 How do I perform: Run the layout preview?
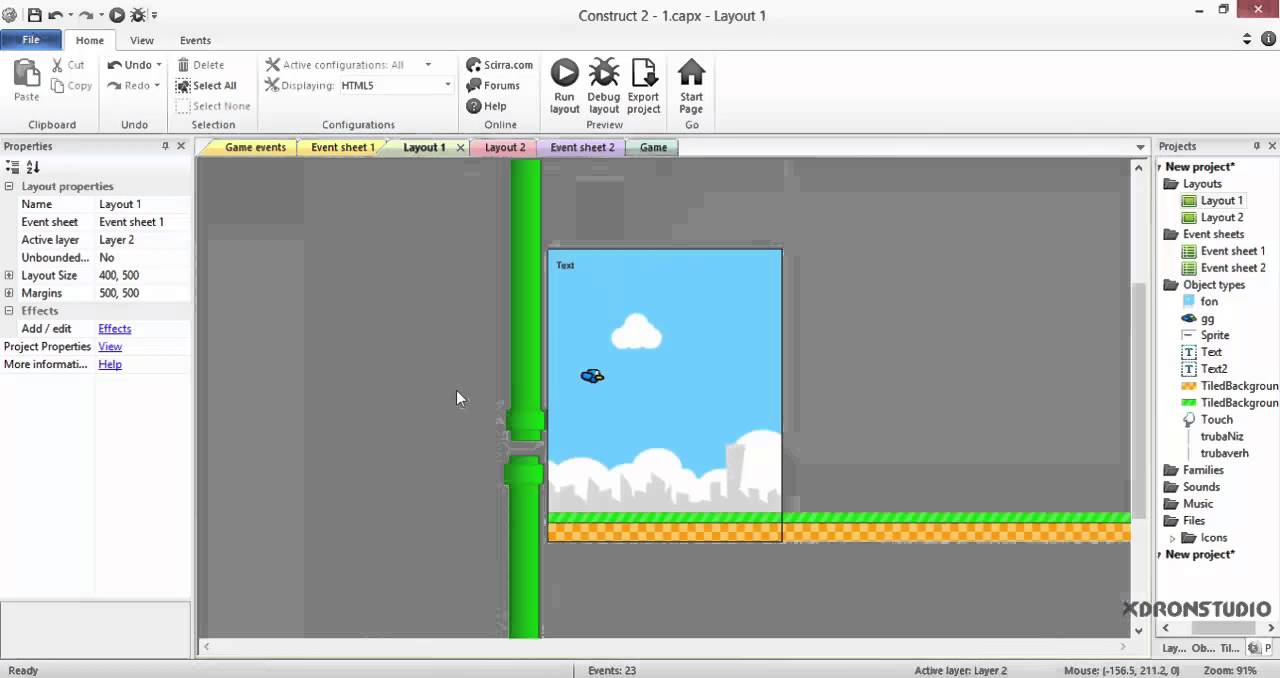coord(564,85)
